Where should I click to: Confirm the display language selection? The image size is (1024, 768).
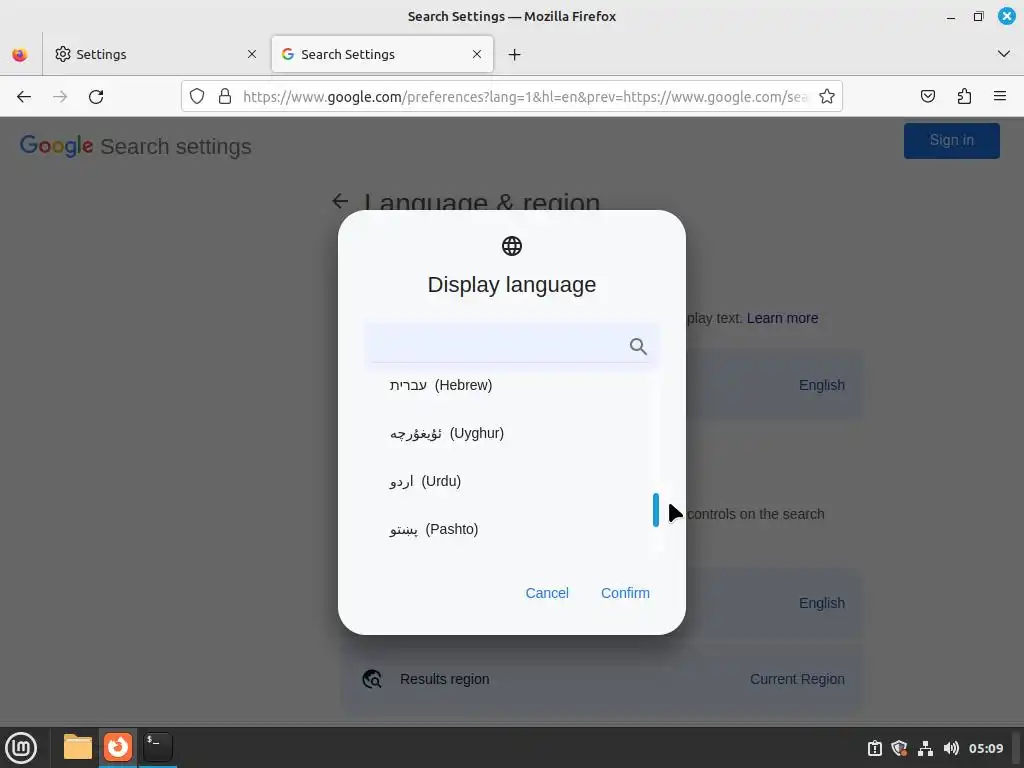point(626,593)
